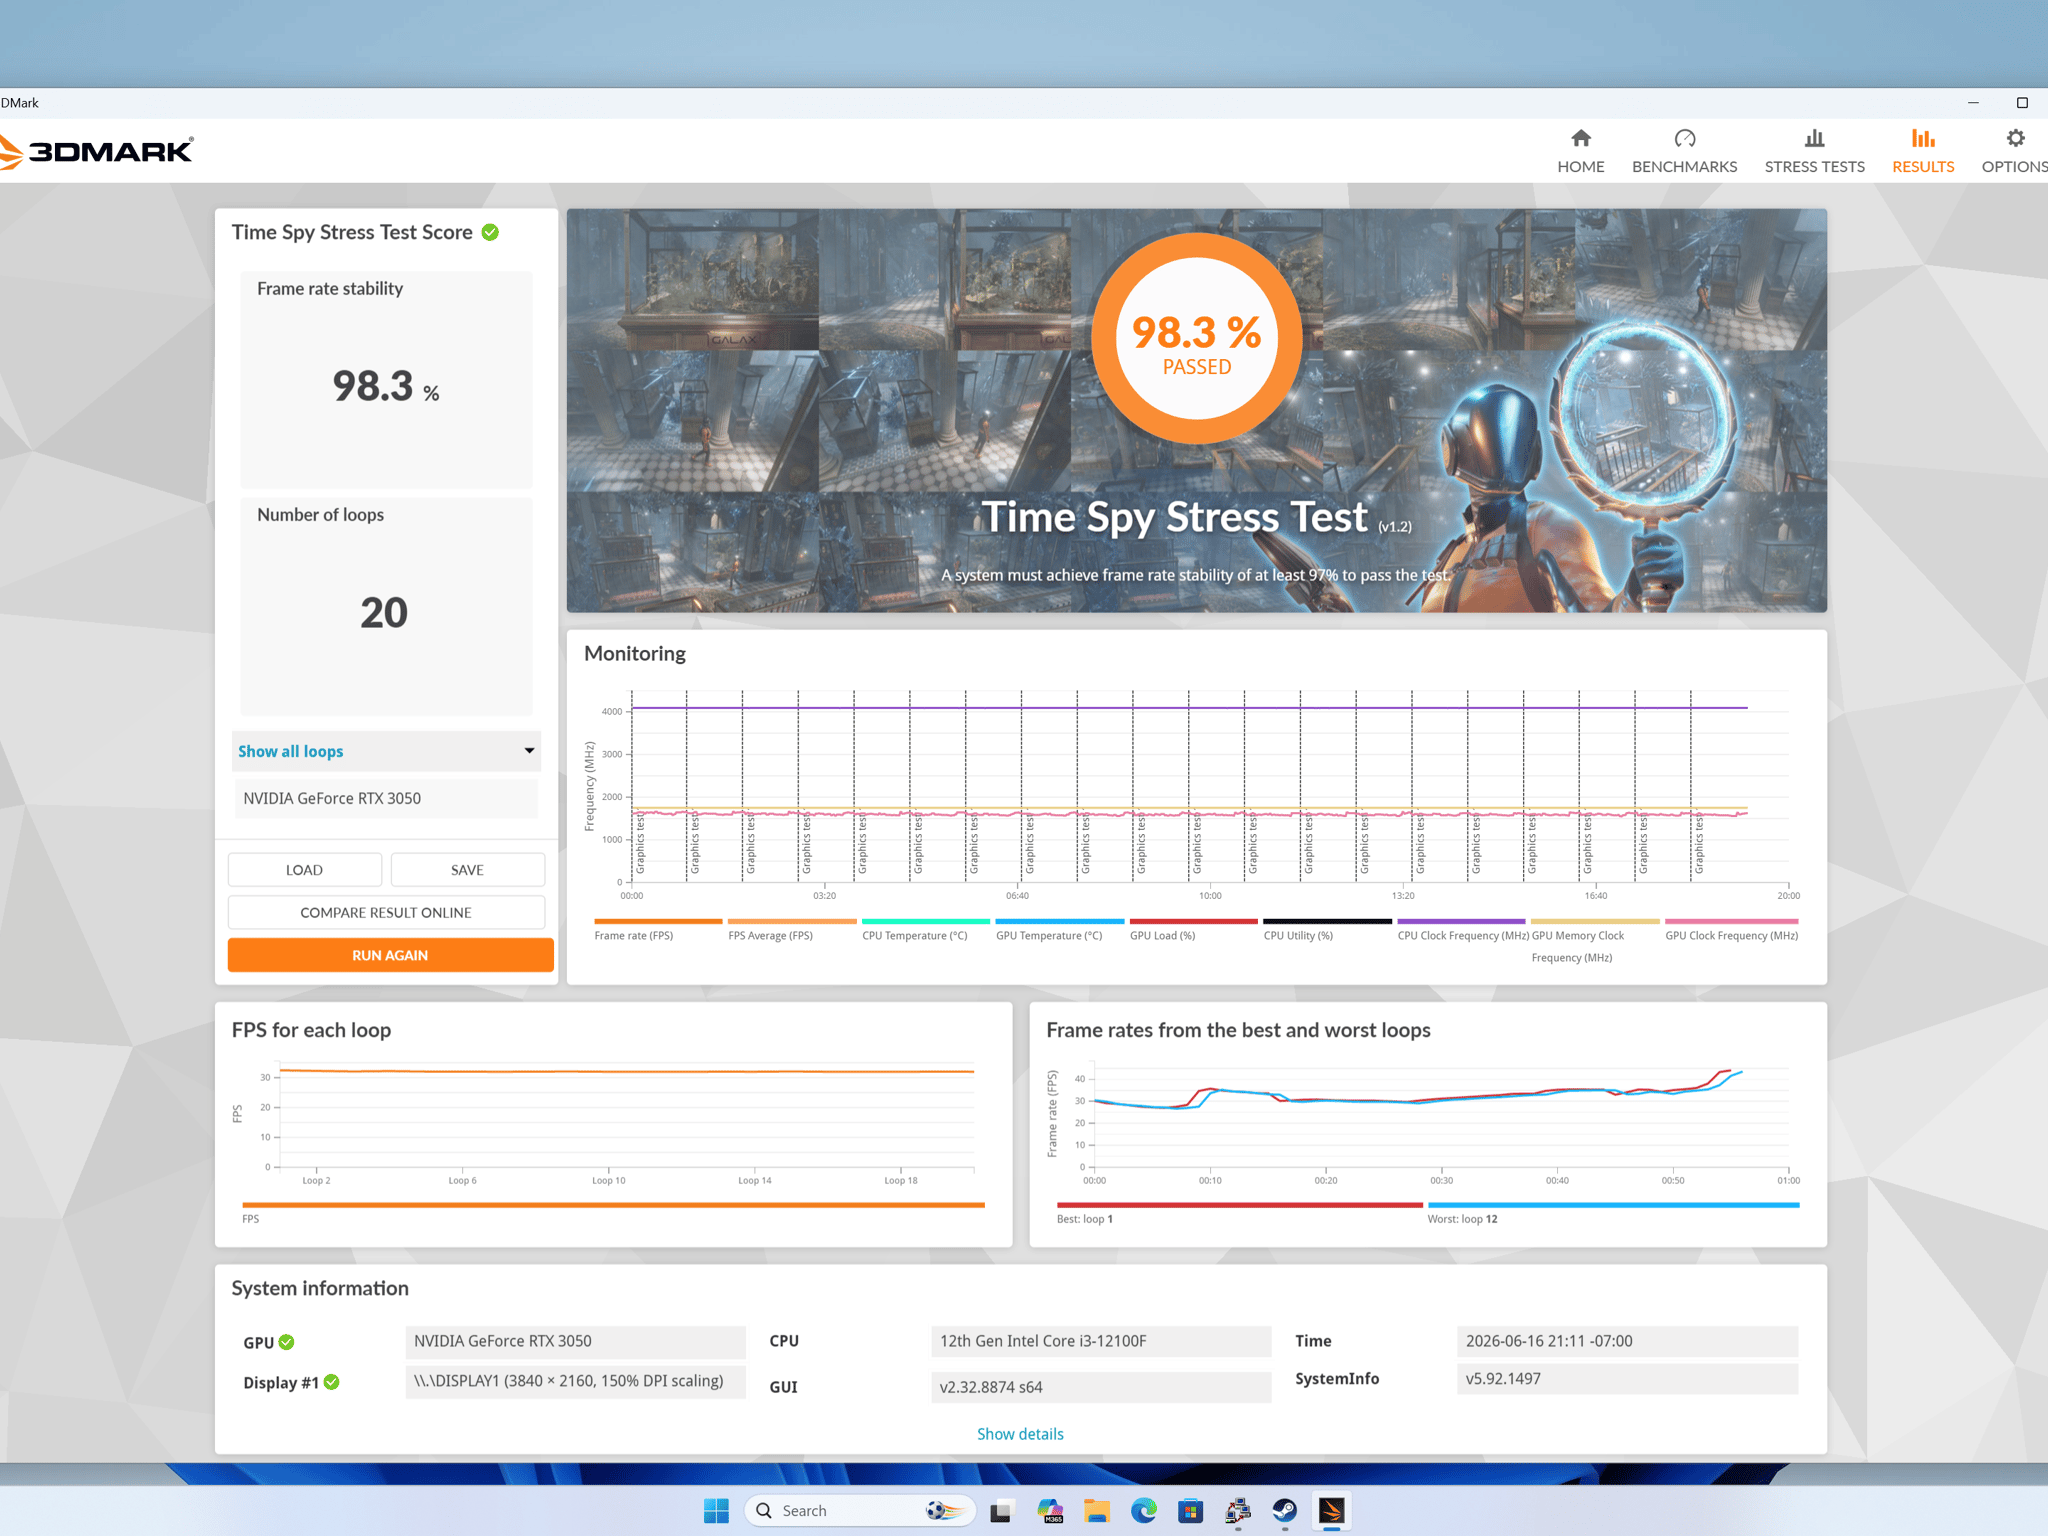Click the SAVE button
The width and height of the screenshot is (2048, 1536).
pyautogui.click(x=467, y=870)
